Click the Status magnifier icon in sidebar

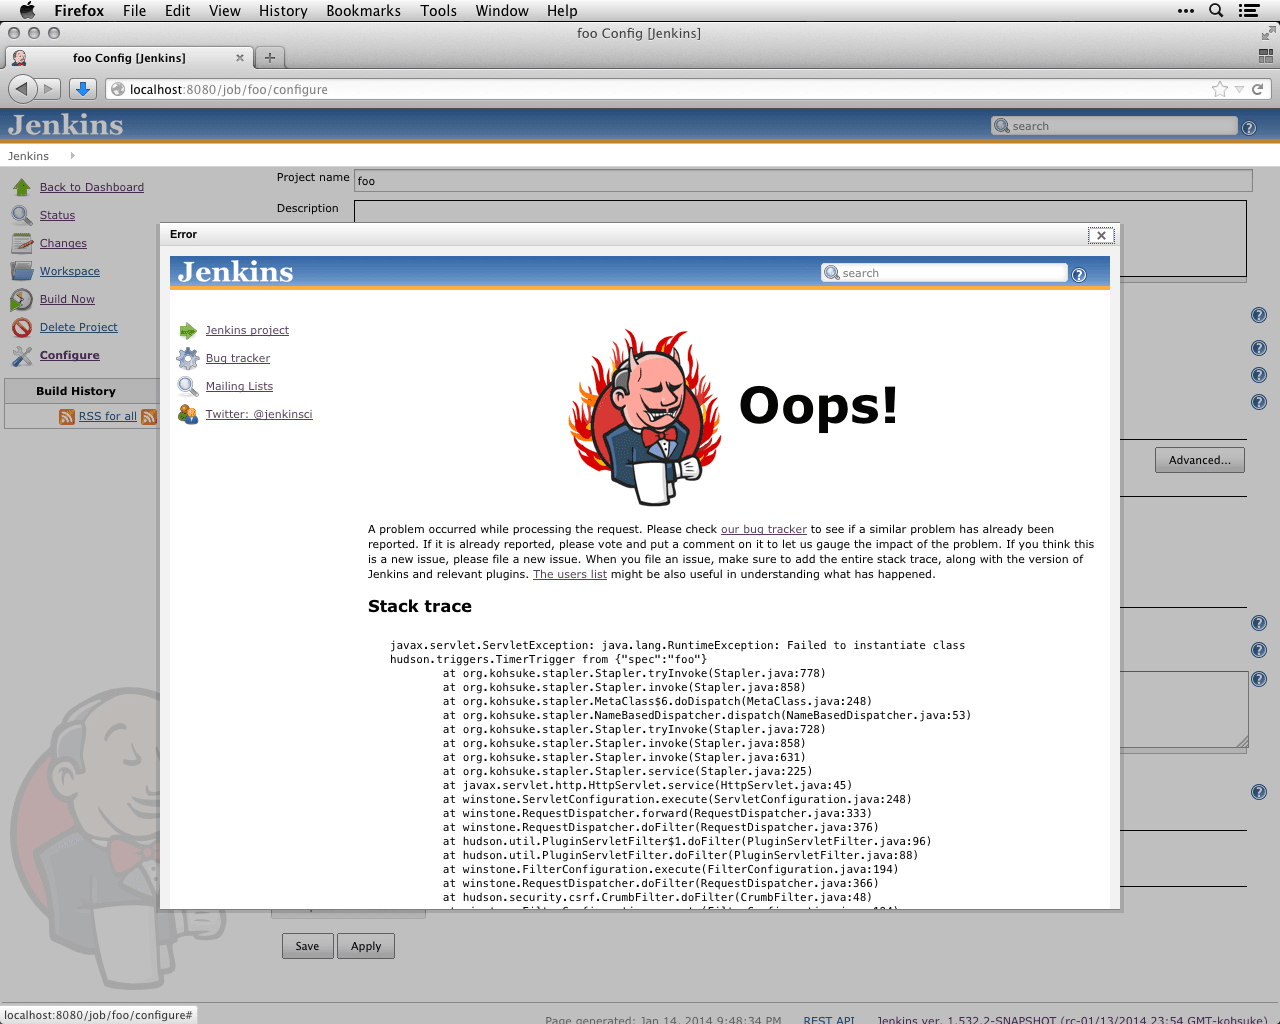(x=22, y=215)
